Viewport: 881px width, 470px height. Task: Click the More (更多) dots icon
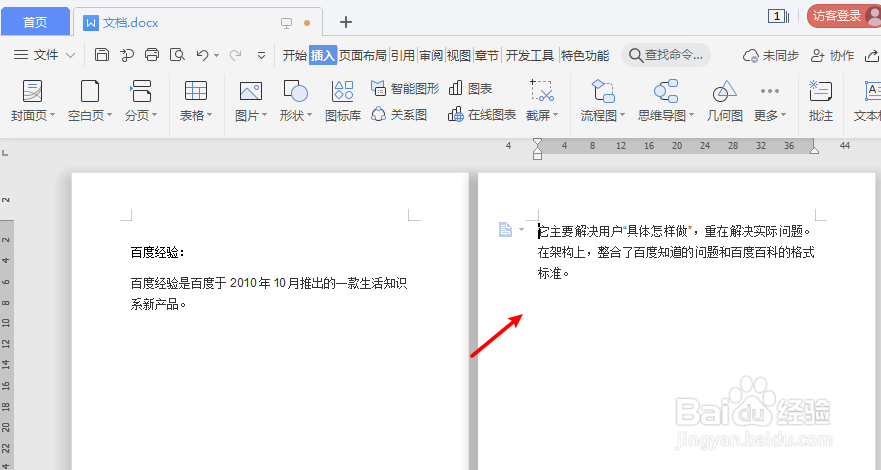(x=769, y=90)
